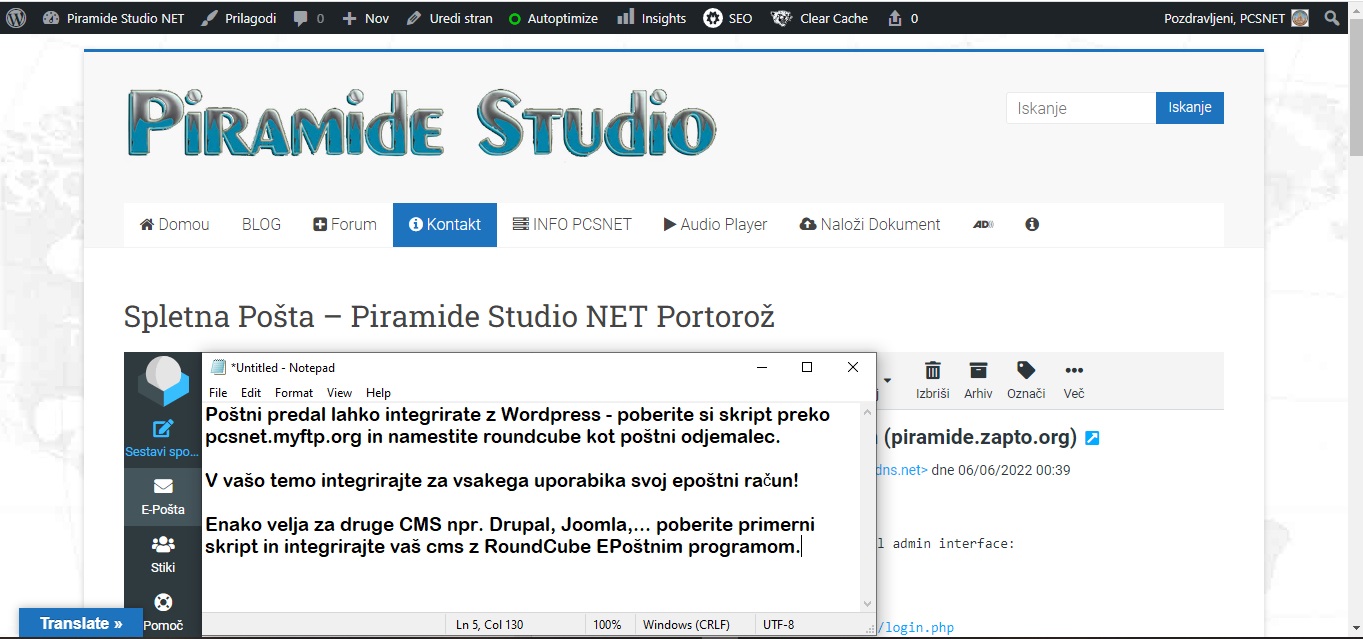Open INFO PCSNET in the navigation
Screen dimensions: 1363x639
pos(572,224)
